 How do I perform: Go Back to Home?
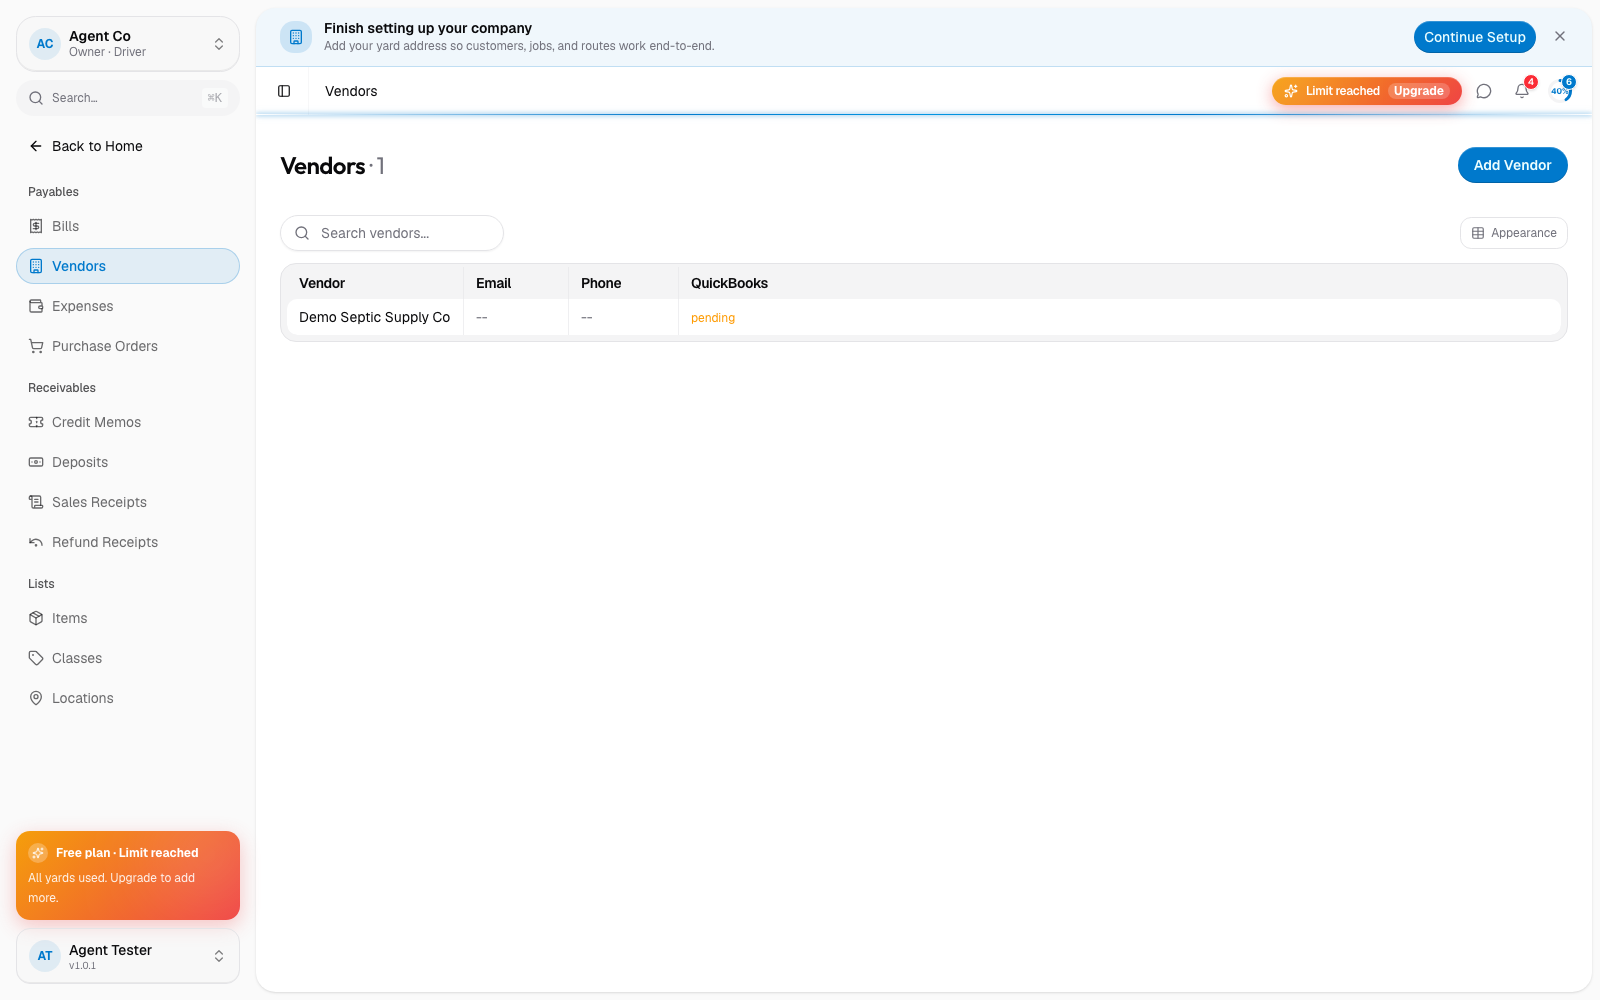128,146
